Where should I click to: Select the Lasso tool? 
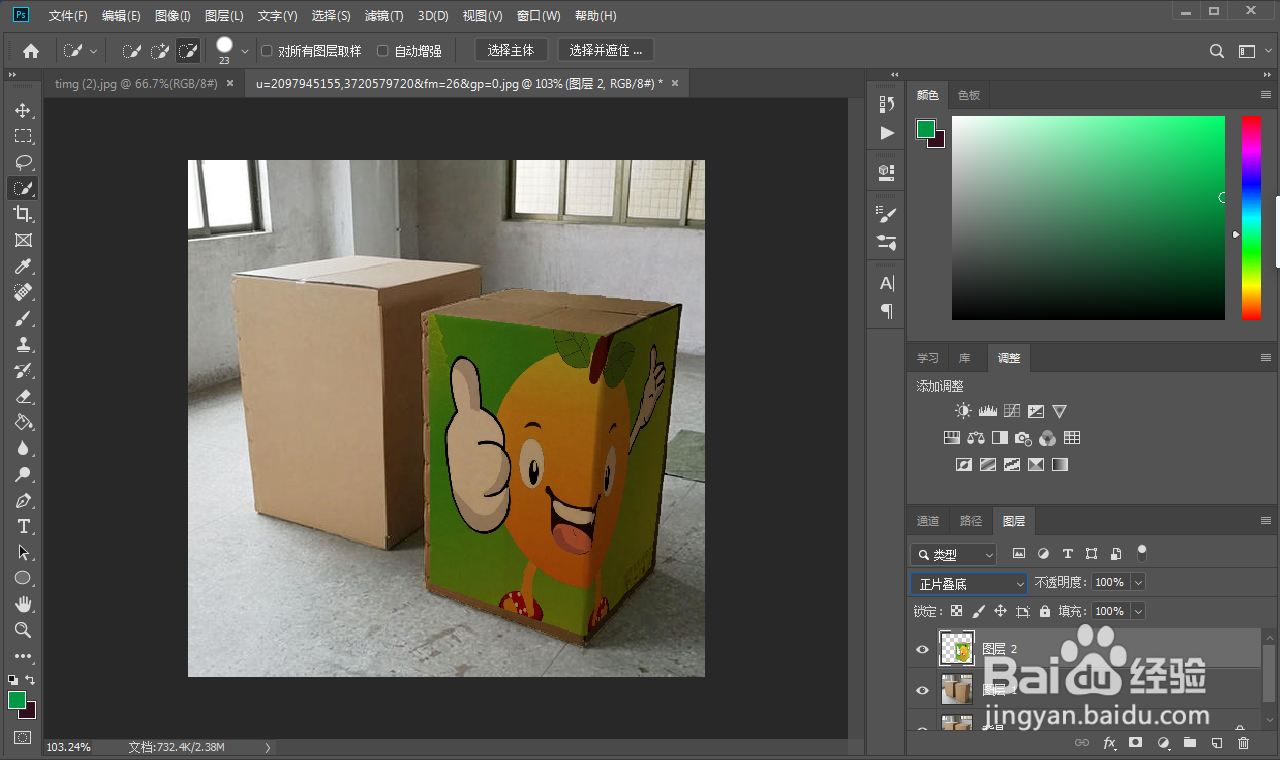point(23,162)
